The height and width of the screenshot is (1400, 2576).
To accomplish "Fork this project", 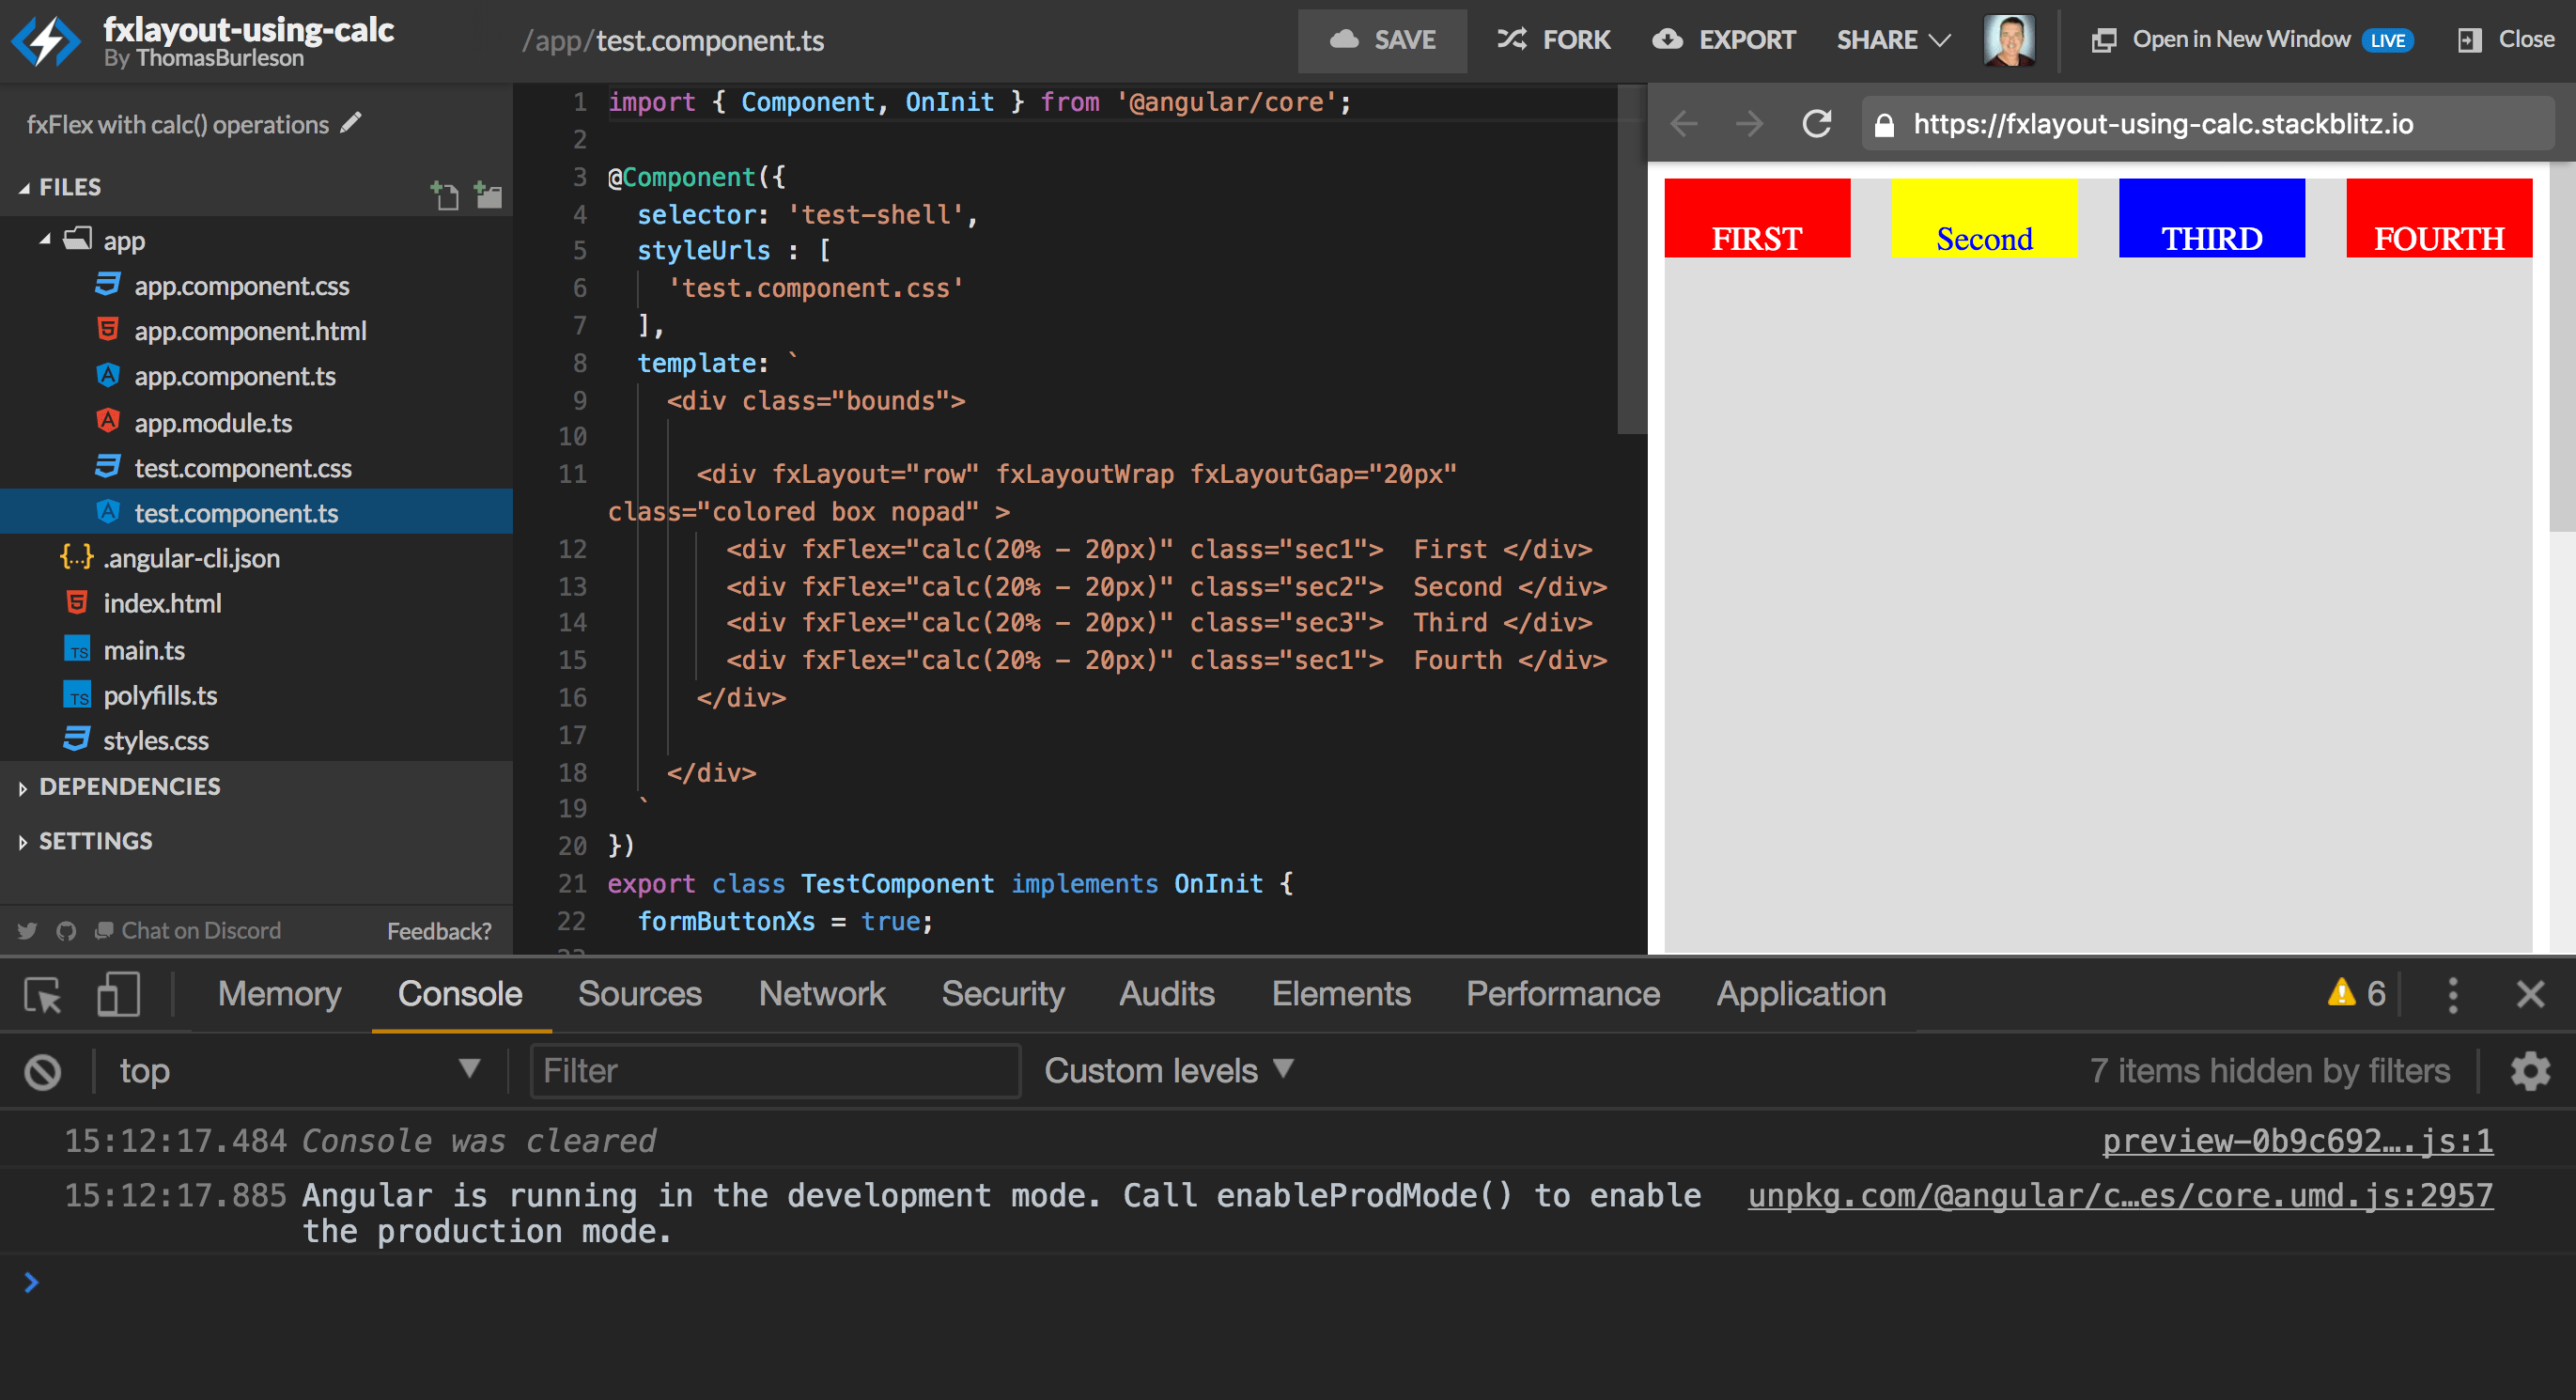I will [x=1553, y=40].
